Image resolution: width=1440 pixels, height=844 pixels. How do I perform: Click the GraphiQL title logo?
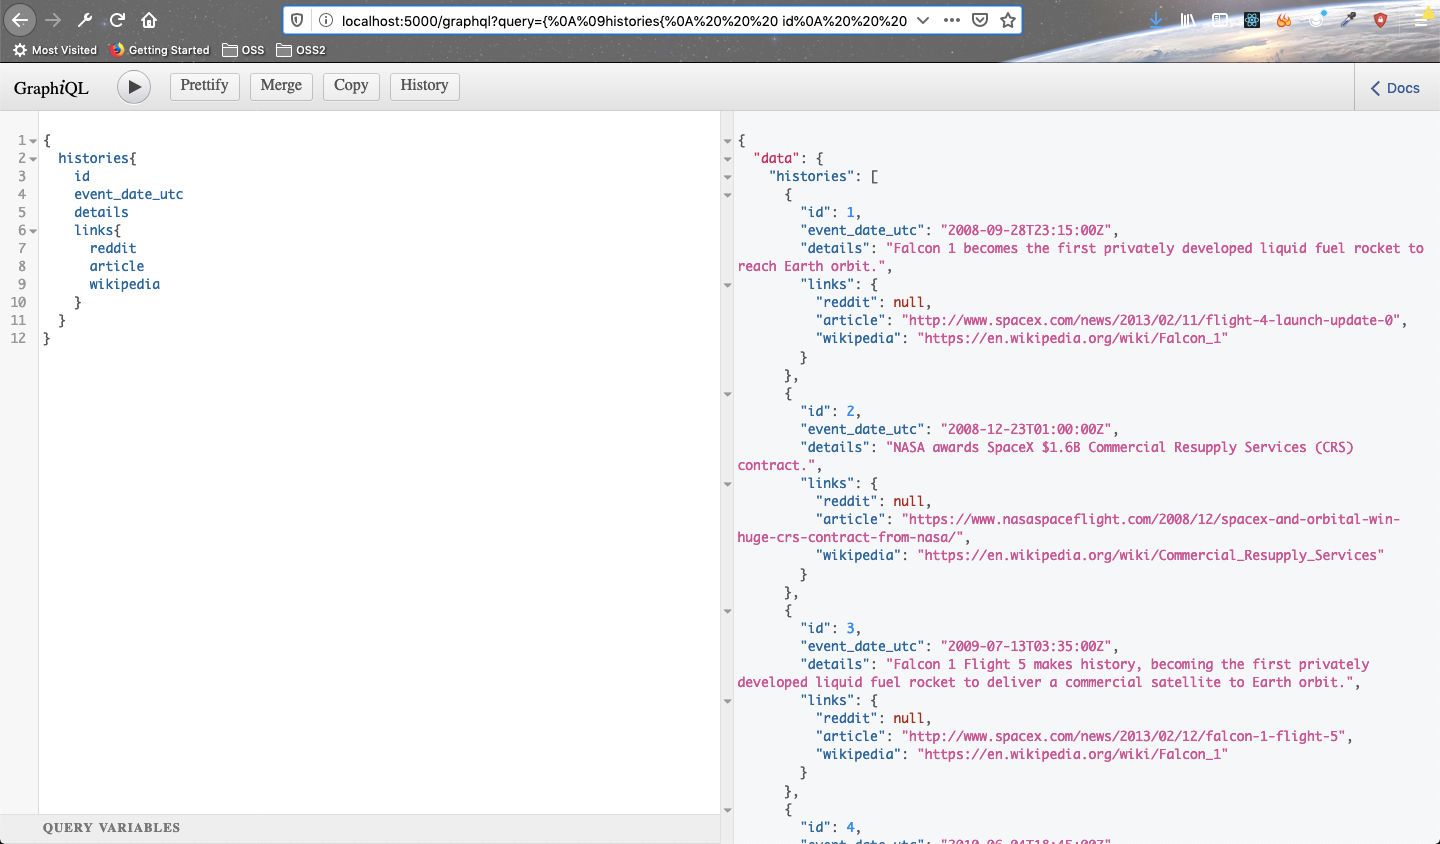pyautogui.click(x=51, y=88)
